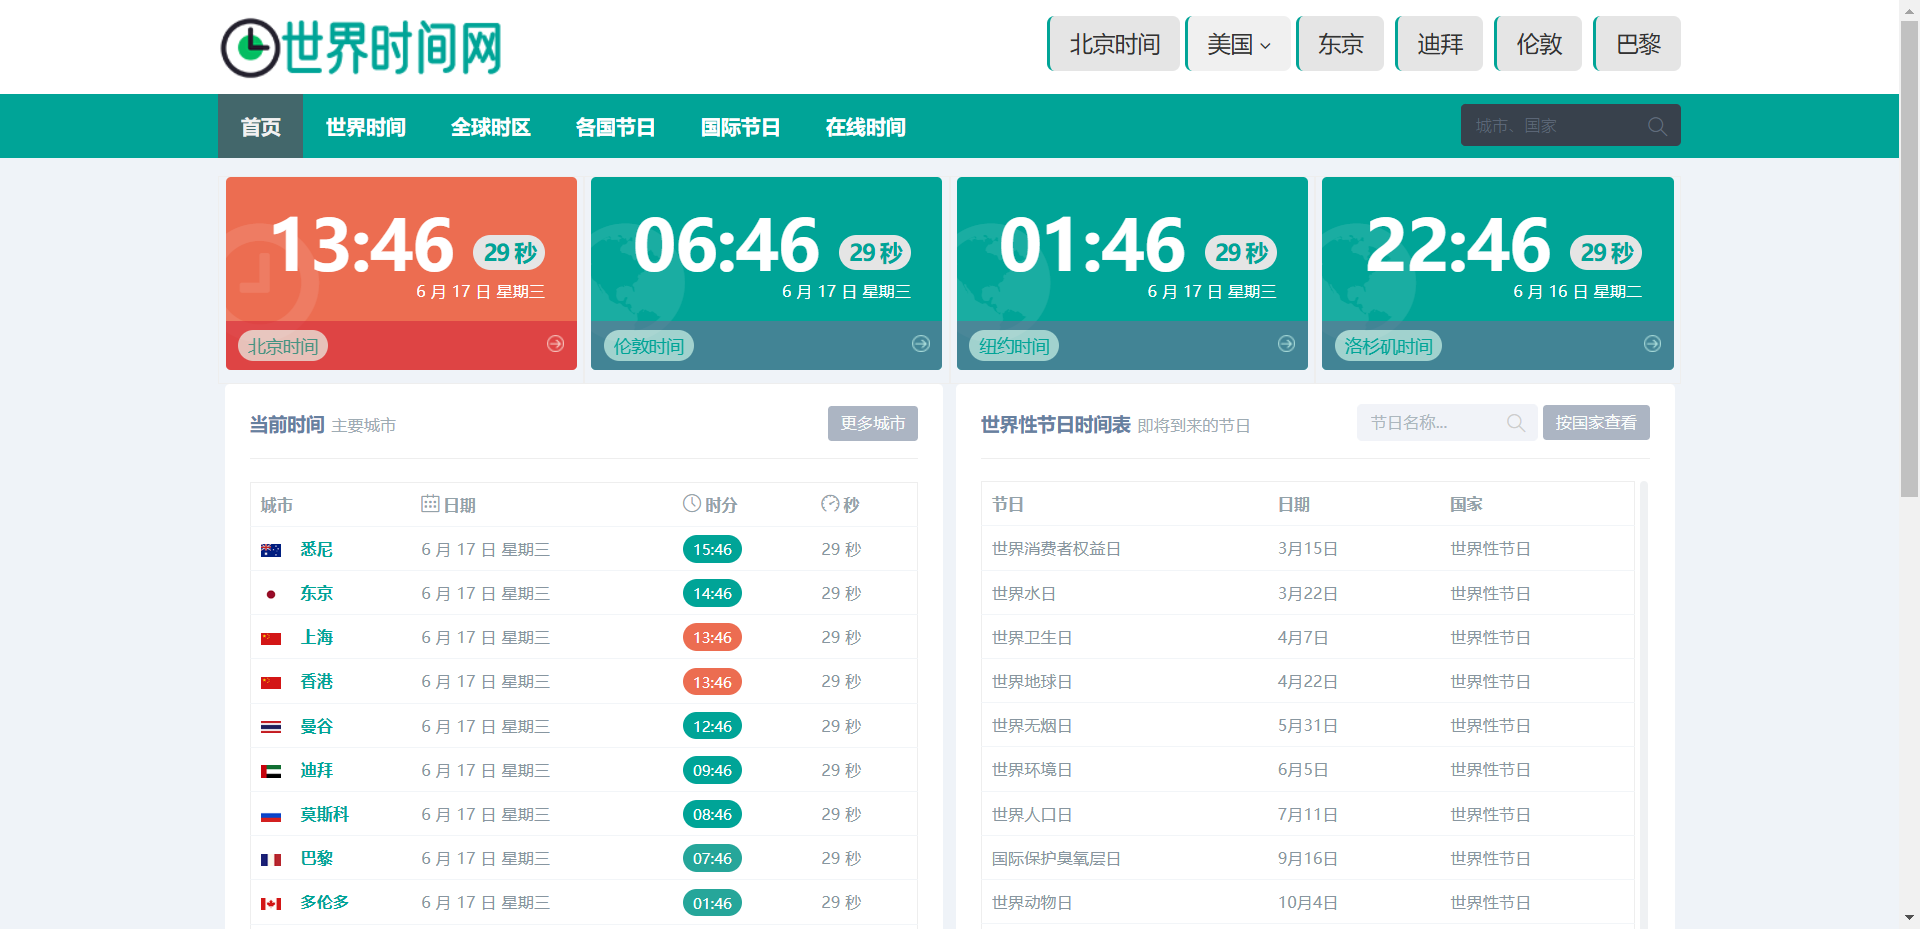1920x929 pixels.
Task: Open the 纽约时间 label on its card
Action: click(1014, 346)
